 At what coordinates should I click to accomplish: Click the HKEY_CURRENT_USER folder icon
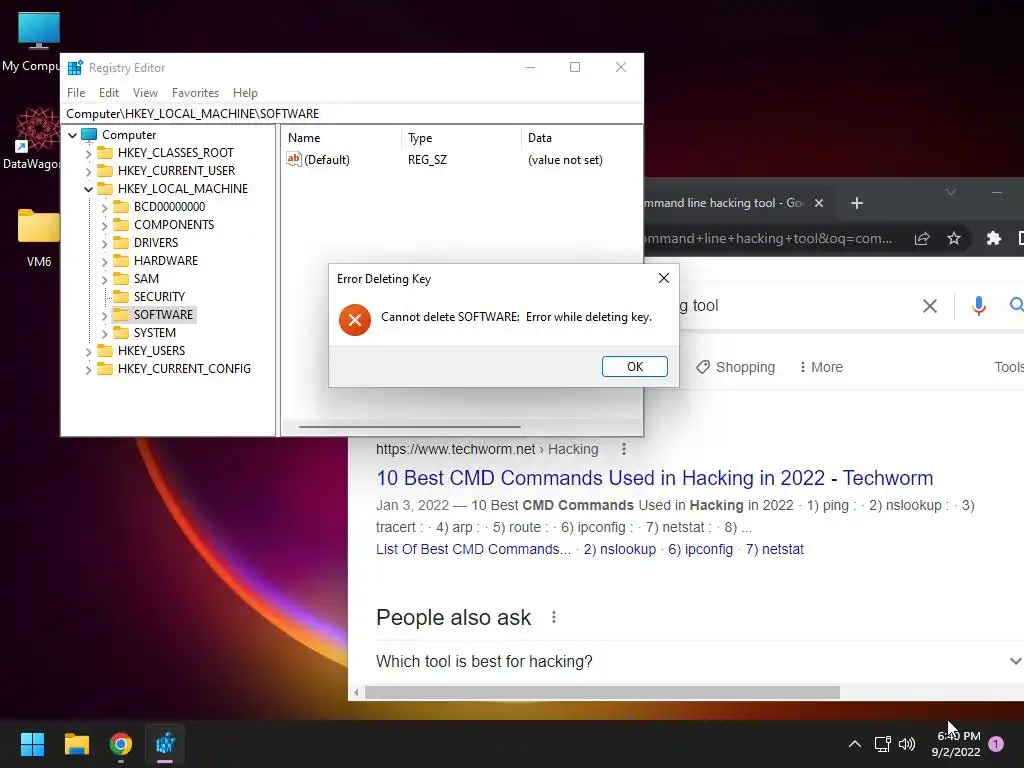pos(105,170)
